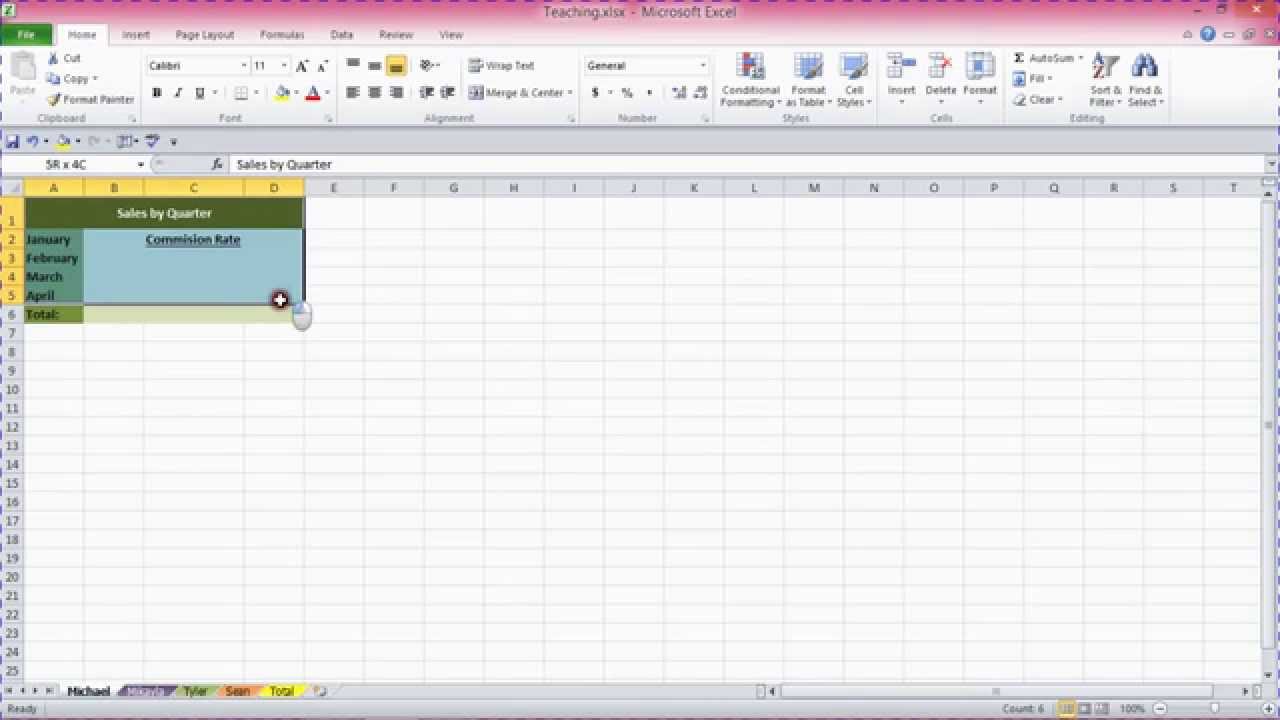This screenshot has width=1280, height=720.
Task: Apply accounting dollar format
Action: pos(595,93)
